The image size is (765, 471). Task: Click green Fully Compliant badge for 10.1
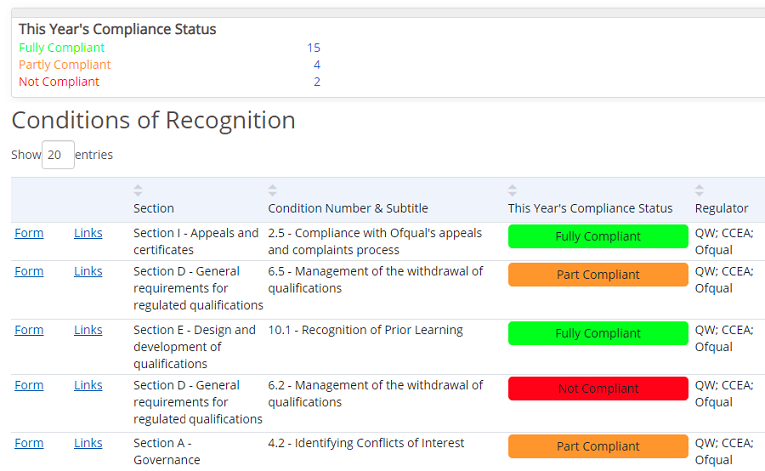click(598, 333)
